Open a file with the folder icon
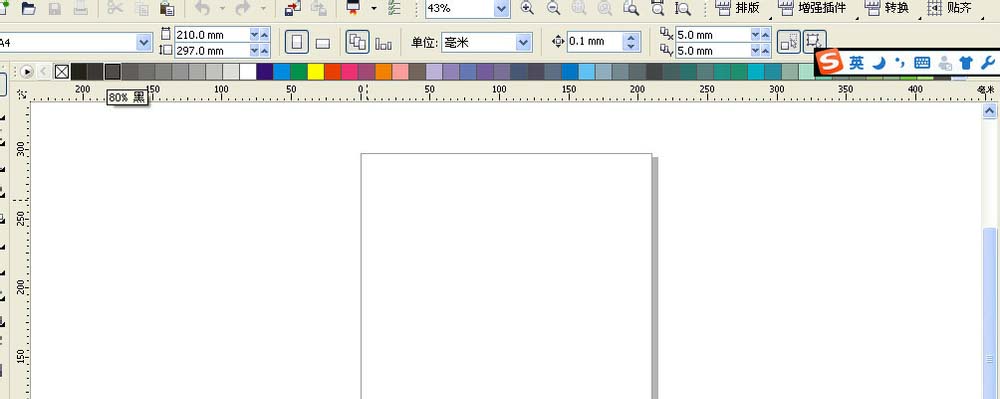 coord(28,8)
